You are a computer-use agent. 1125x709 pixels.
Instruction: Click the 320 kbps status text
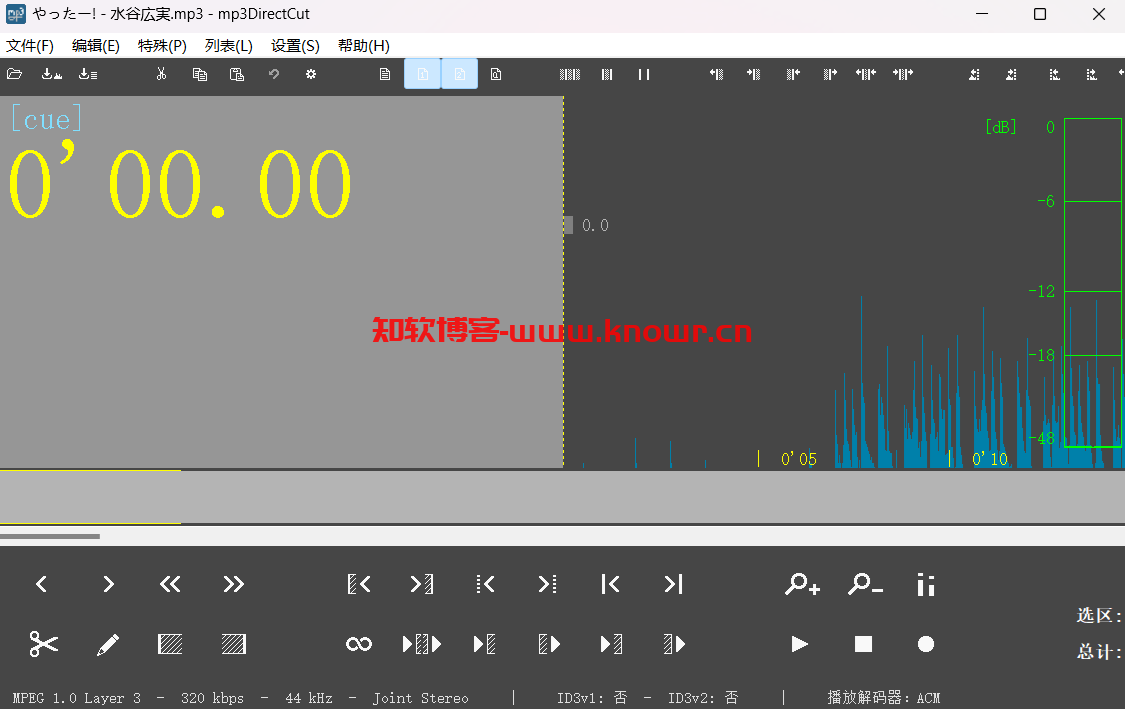212,698
